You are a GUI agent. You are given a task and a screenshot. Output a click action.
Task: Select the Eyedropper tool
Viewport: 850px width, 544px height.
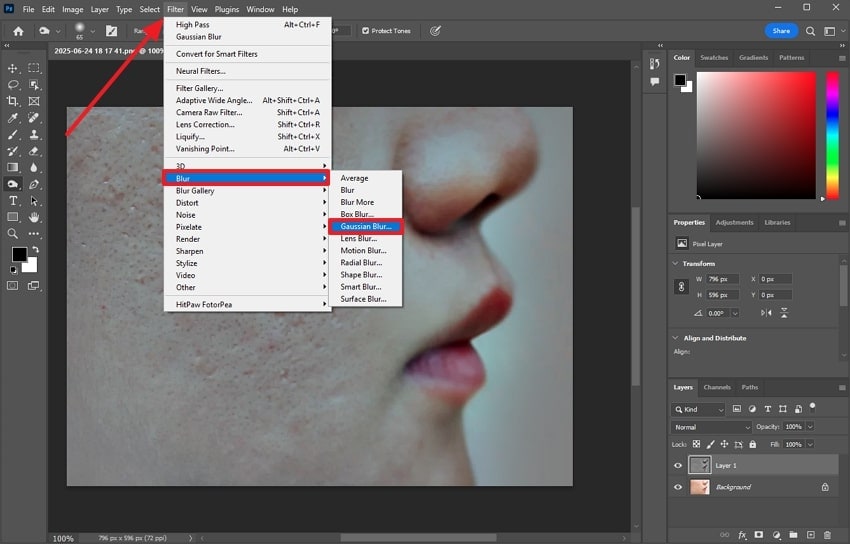pos(12,118)
